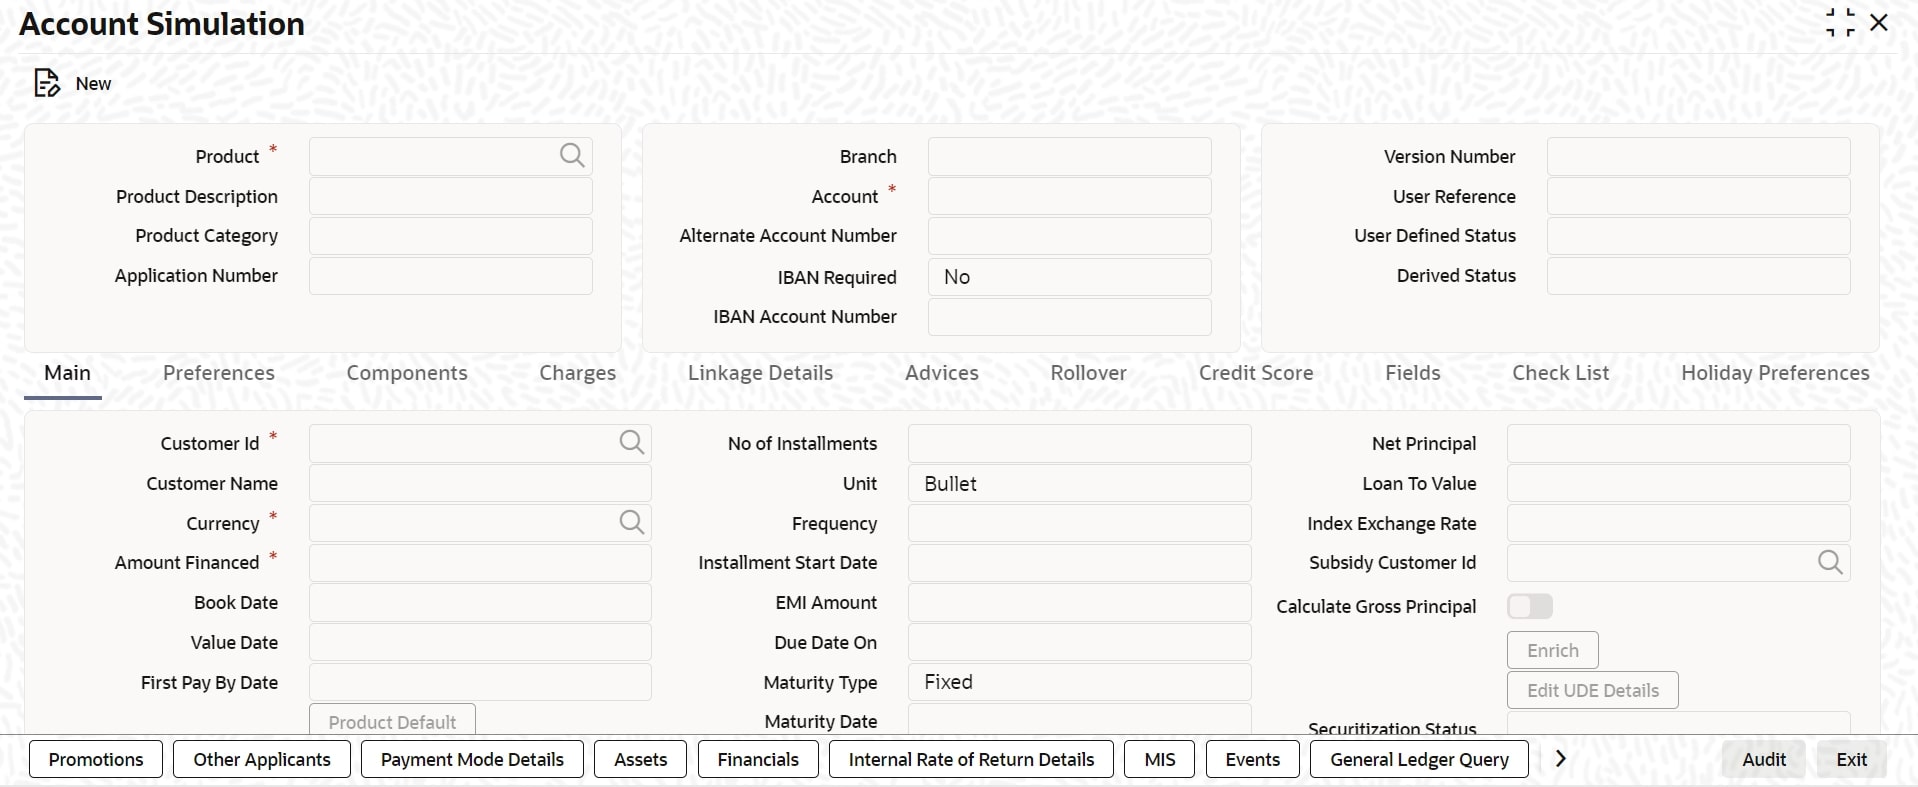Open Internal Rate of Return Details

[x=971, y=759]
